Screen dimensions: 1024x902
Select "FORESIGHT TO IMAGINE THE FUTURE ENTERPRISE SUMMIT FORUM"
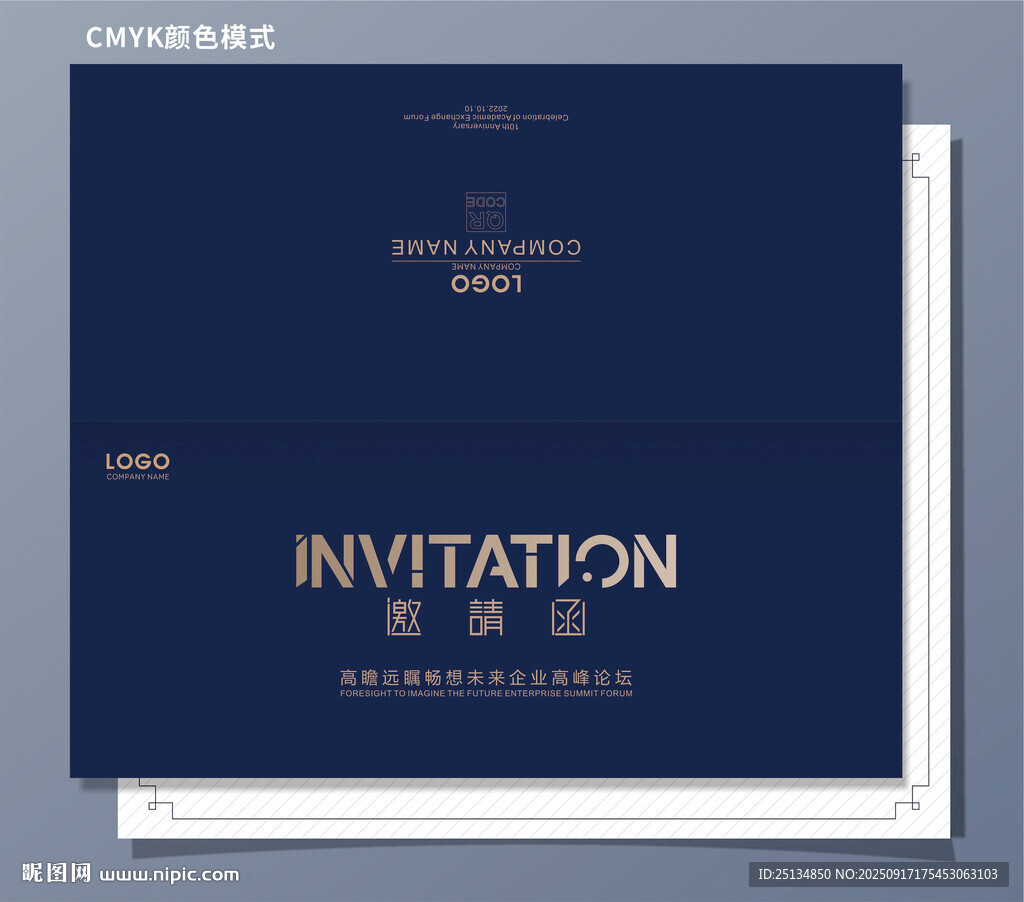tap(487, 694)
